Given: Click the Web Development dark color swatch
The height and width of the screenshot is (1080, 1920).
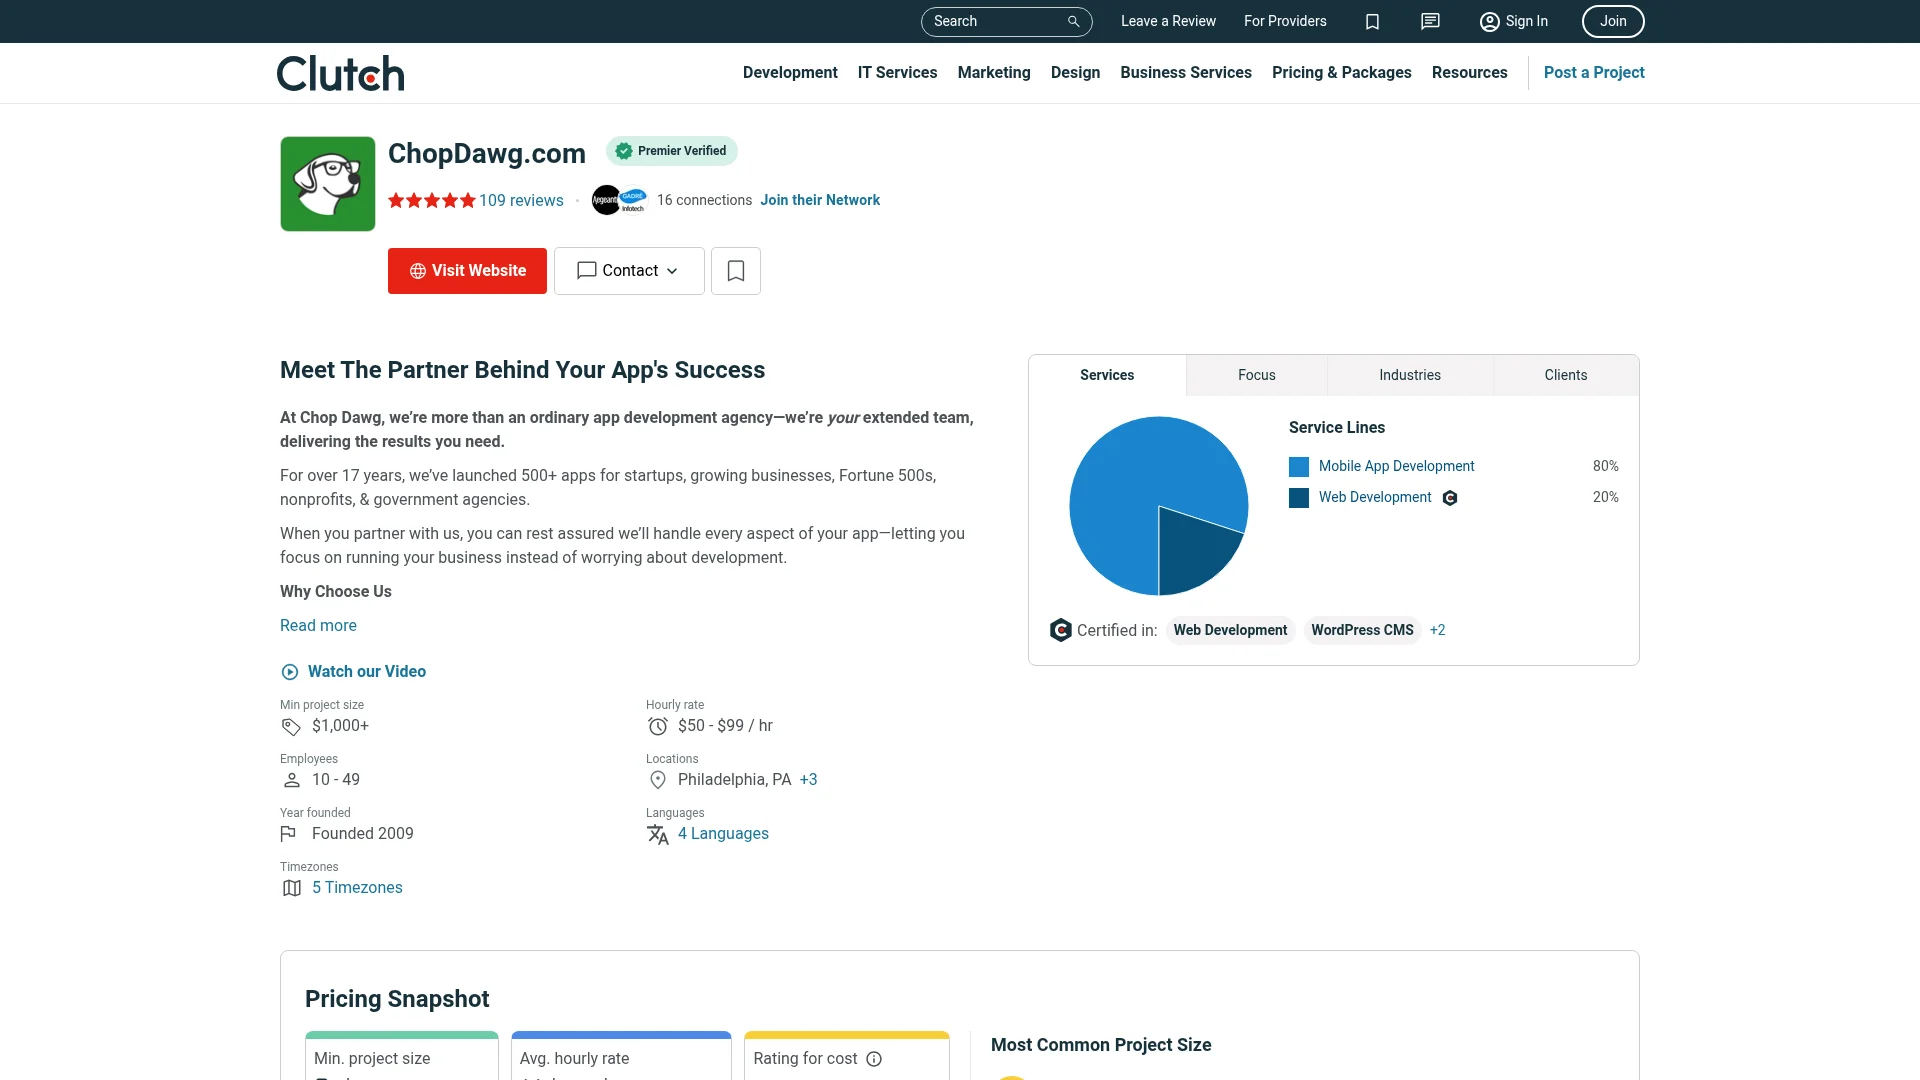Looking at the screenshot, I should coord(1299,498).
